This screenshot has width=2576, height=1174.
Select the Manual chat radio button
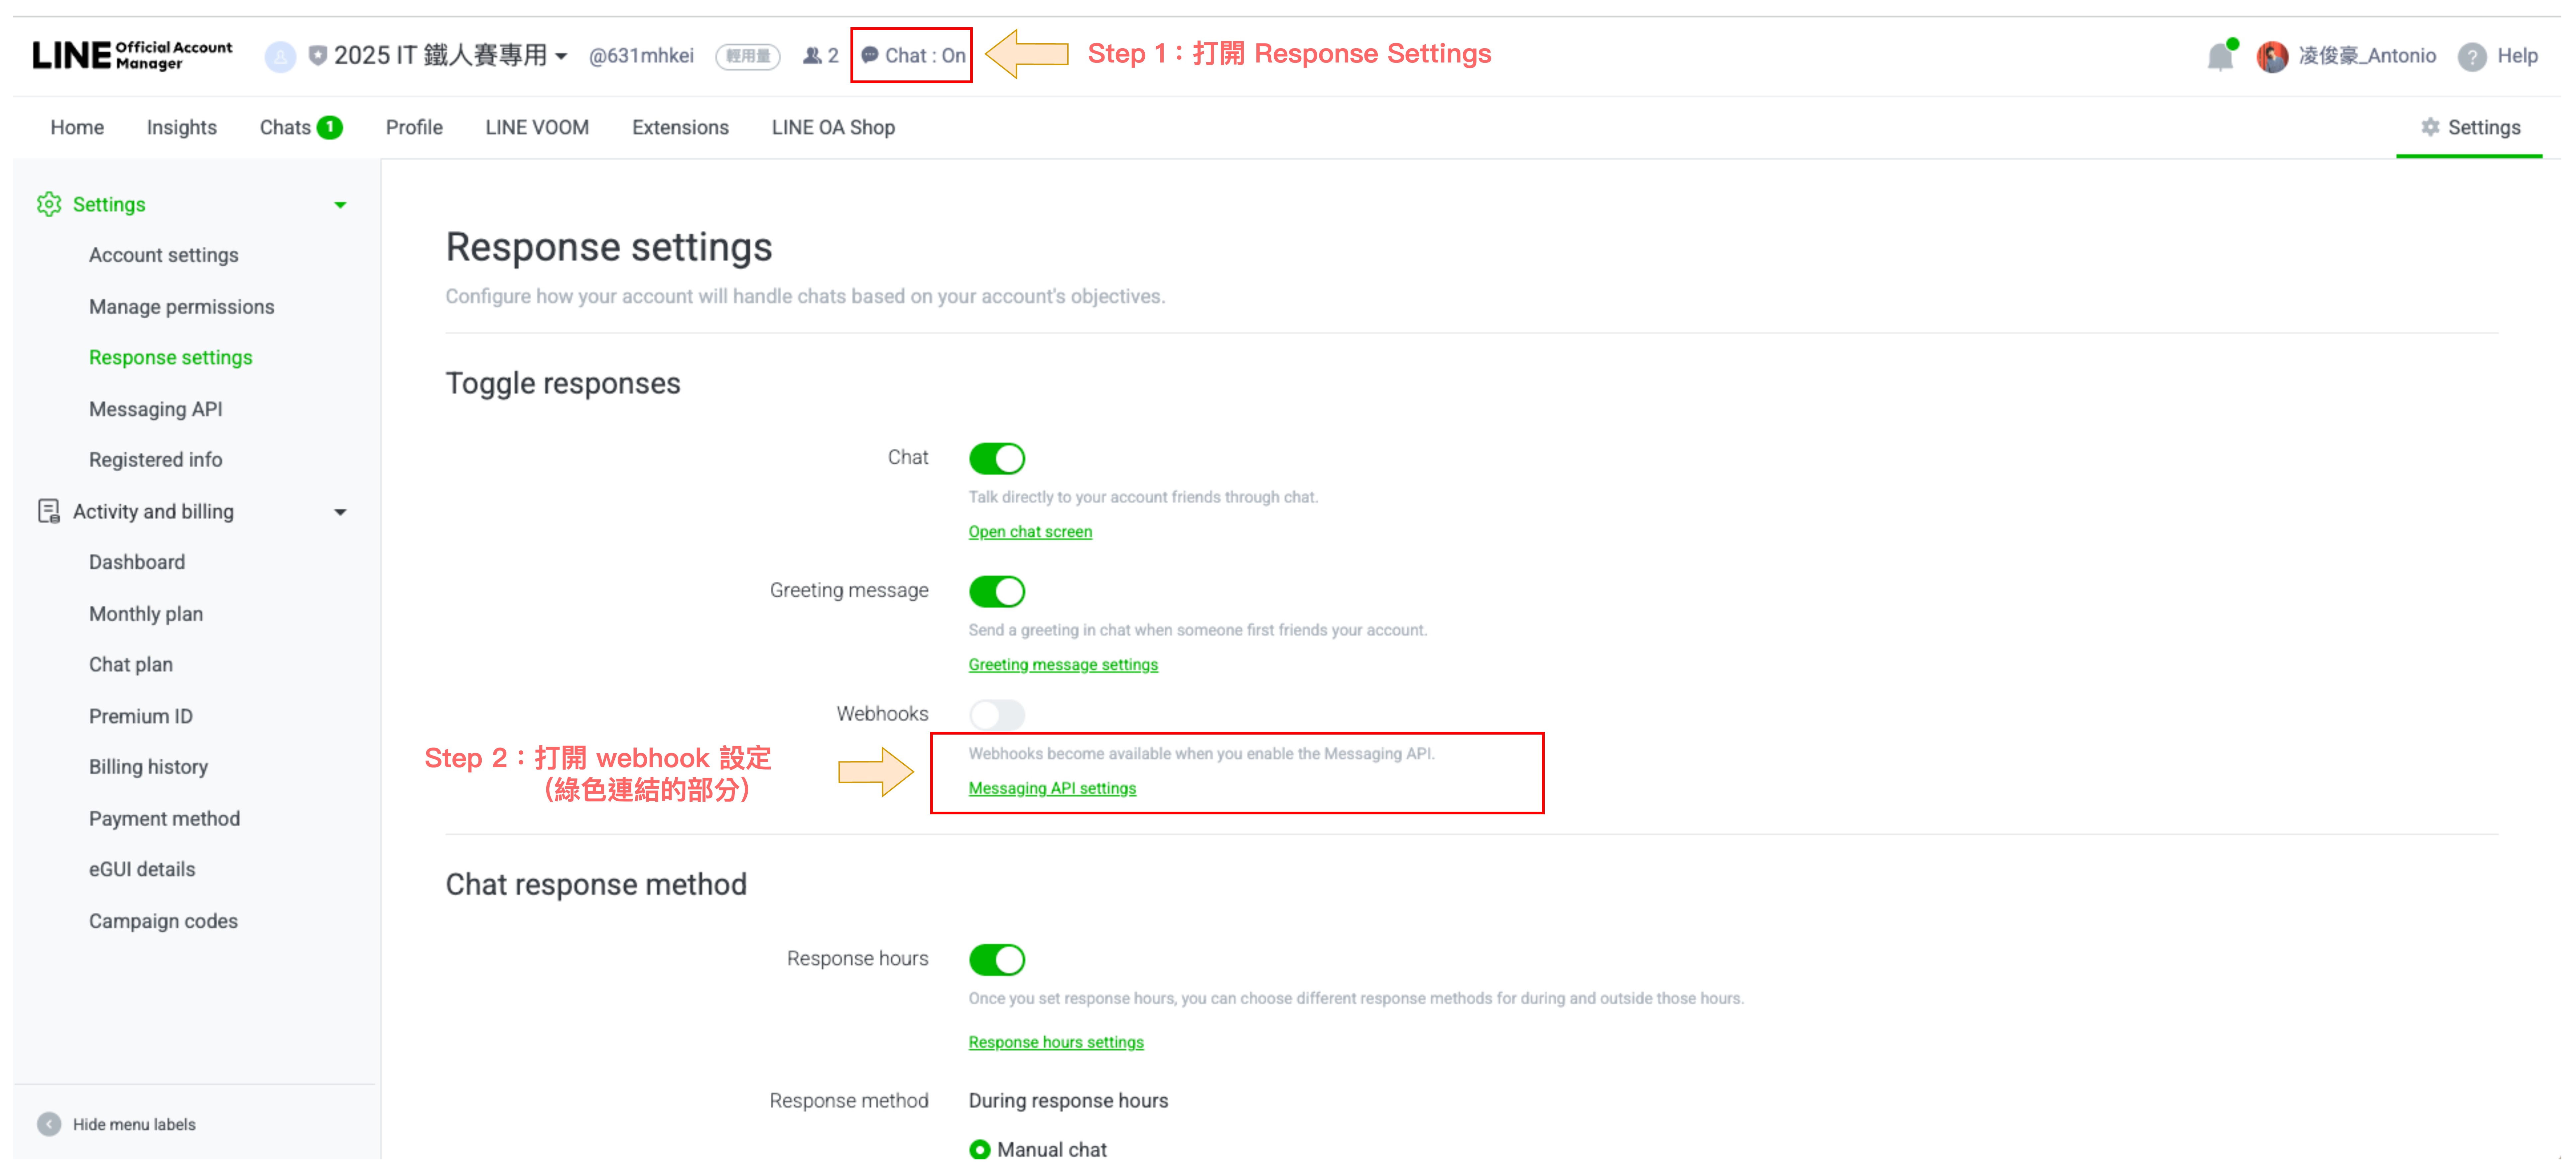980,1150
